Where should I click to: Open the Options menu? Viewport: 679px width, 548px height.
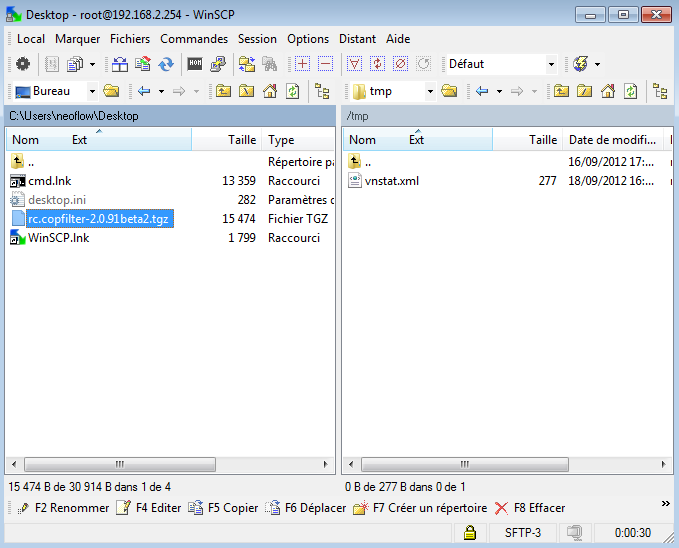coord(308,39)
